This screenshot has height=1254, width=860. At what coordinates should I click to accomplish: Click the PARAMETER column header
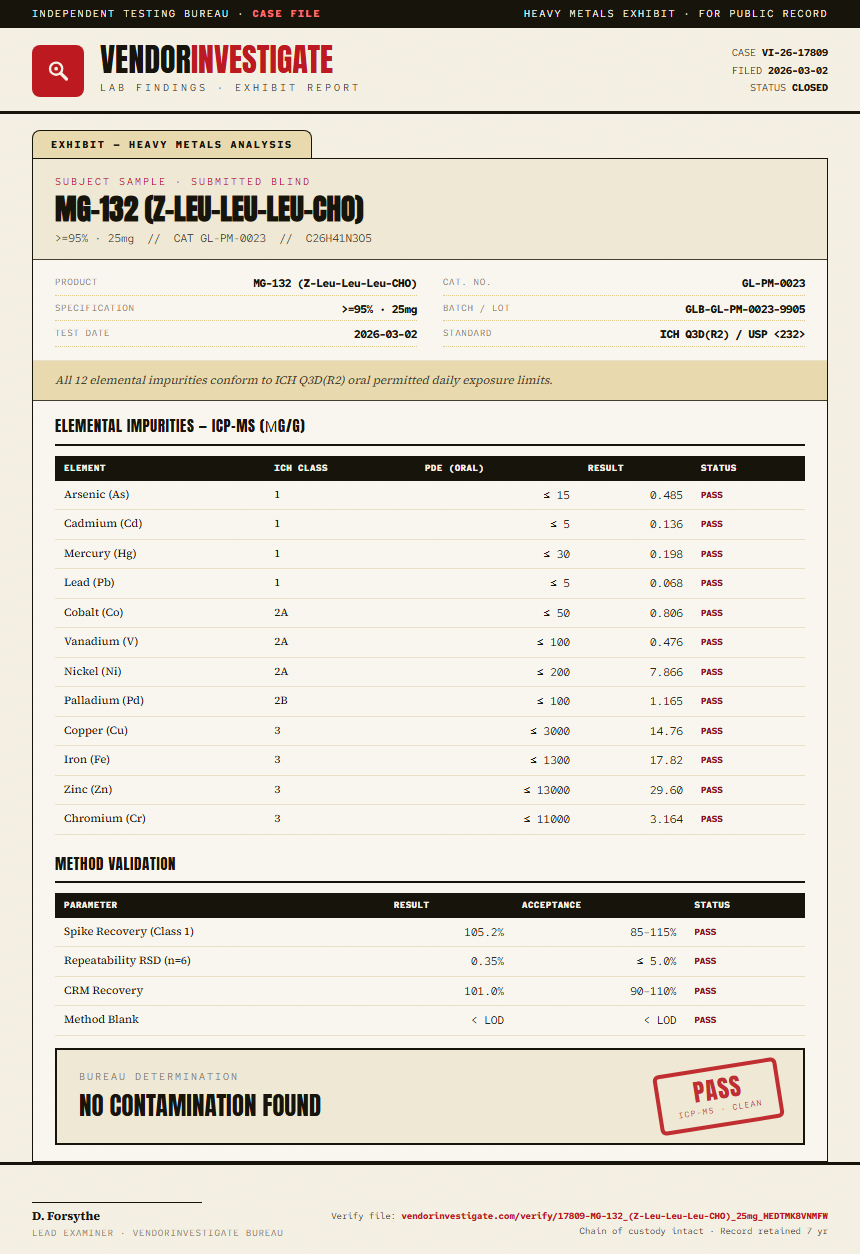pos(91,905)
